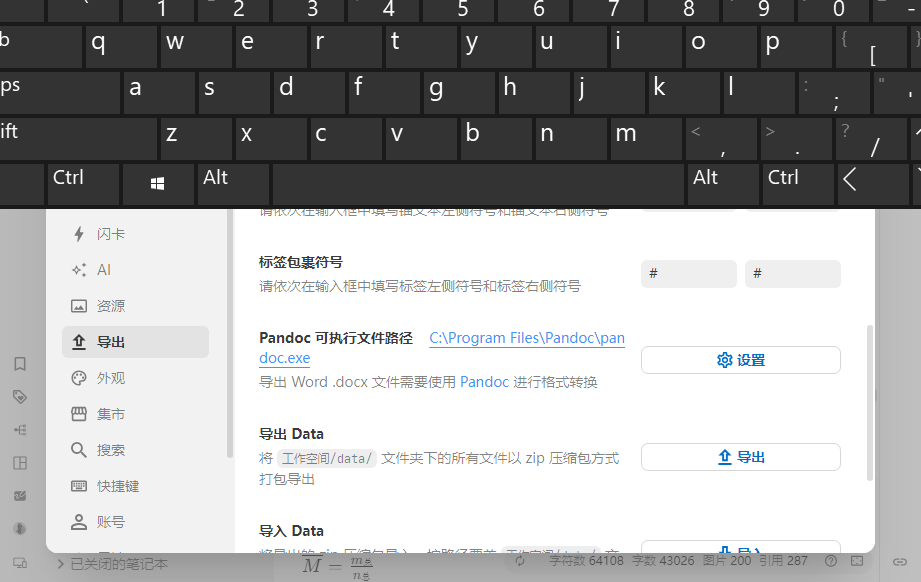
Task: Tap the r key on on-screen keyboard
Action: [x=346, y=46]
